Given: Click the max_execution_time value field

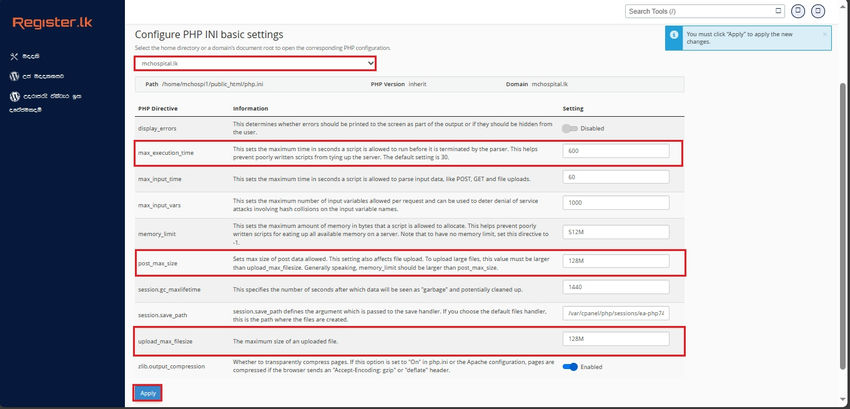Looking at the screenshot, I should click(x=616, y=151).
